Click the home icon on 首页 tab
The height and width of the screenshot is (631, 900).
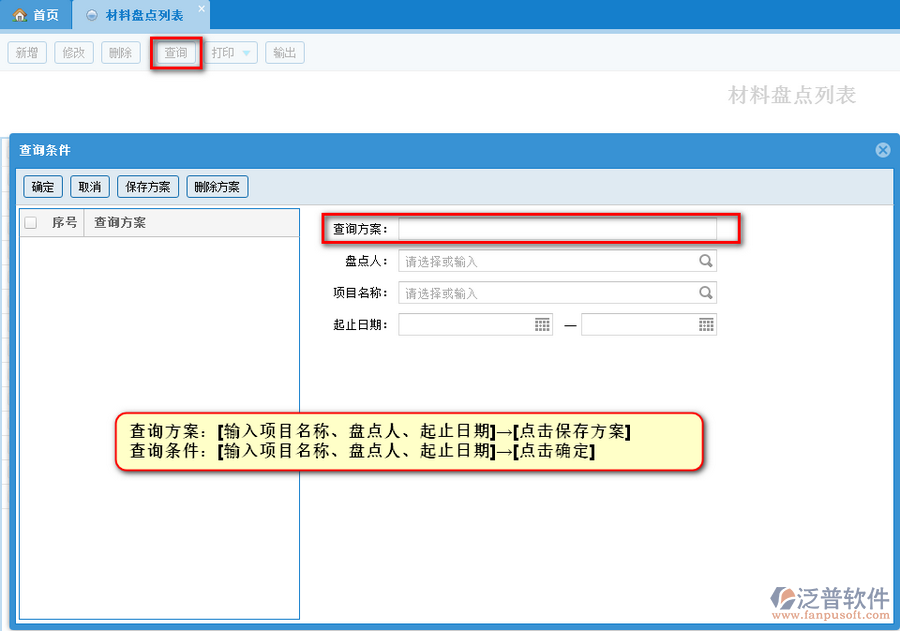coord(19,15)
